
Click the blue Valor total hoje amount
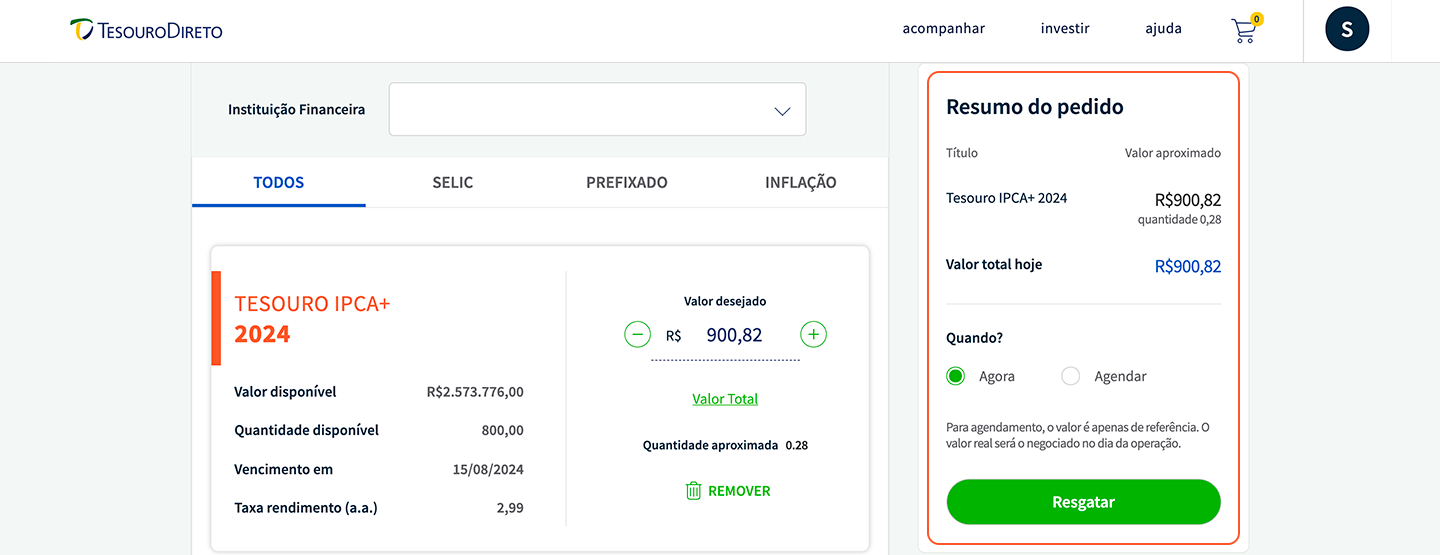pyautogui.click(x=1188, y=267)
